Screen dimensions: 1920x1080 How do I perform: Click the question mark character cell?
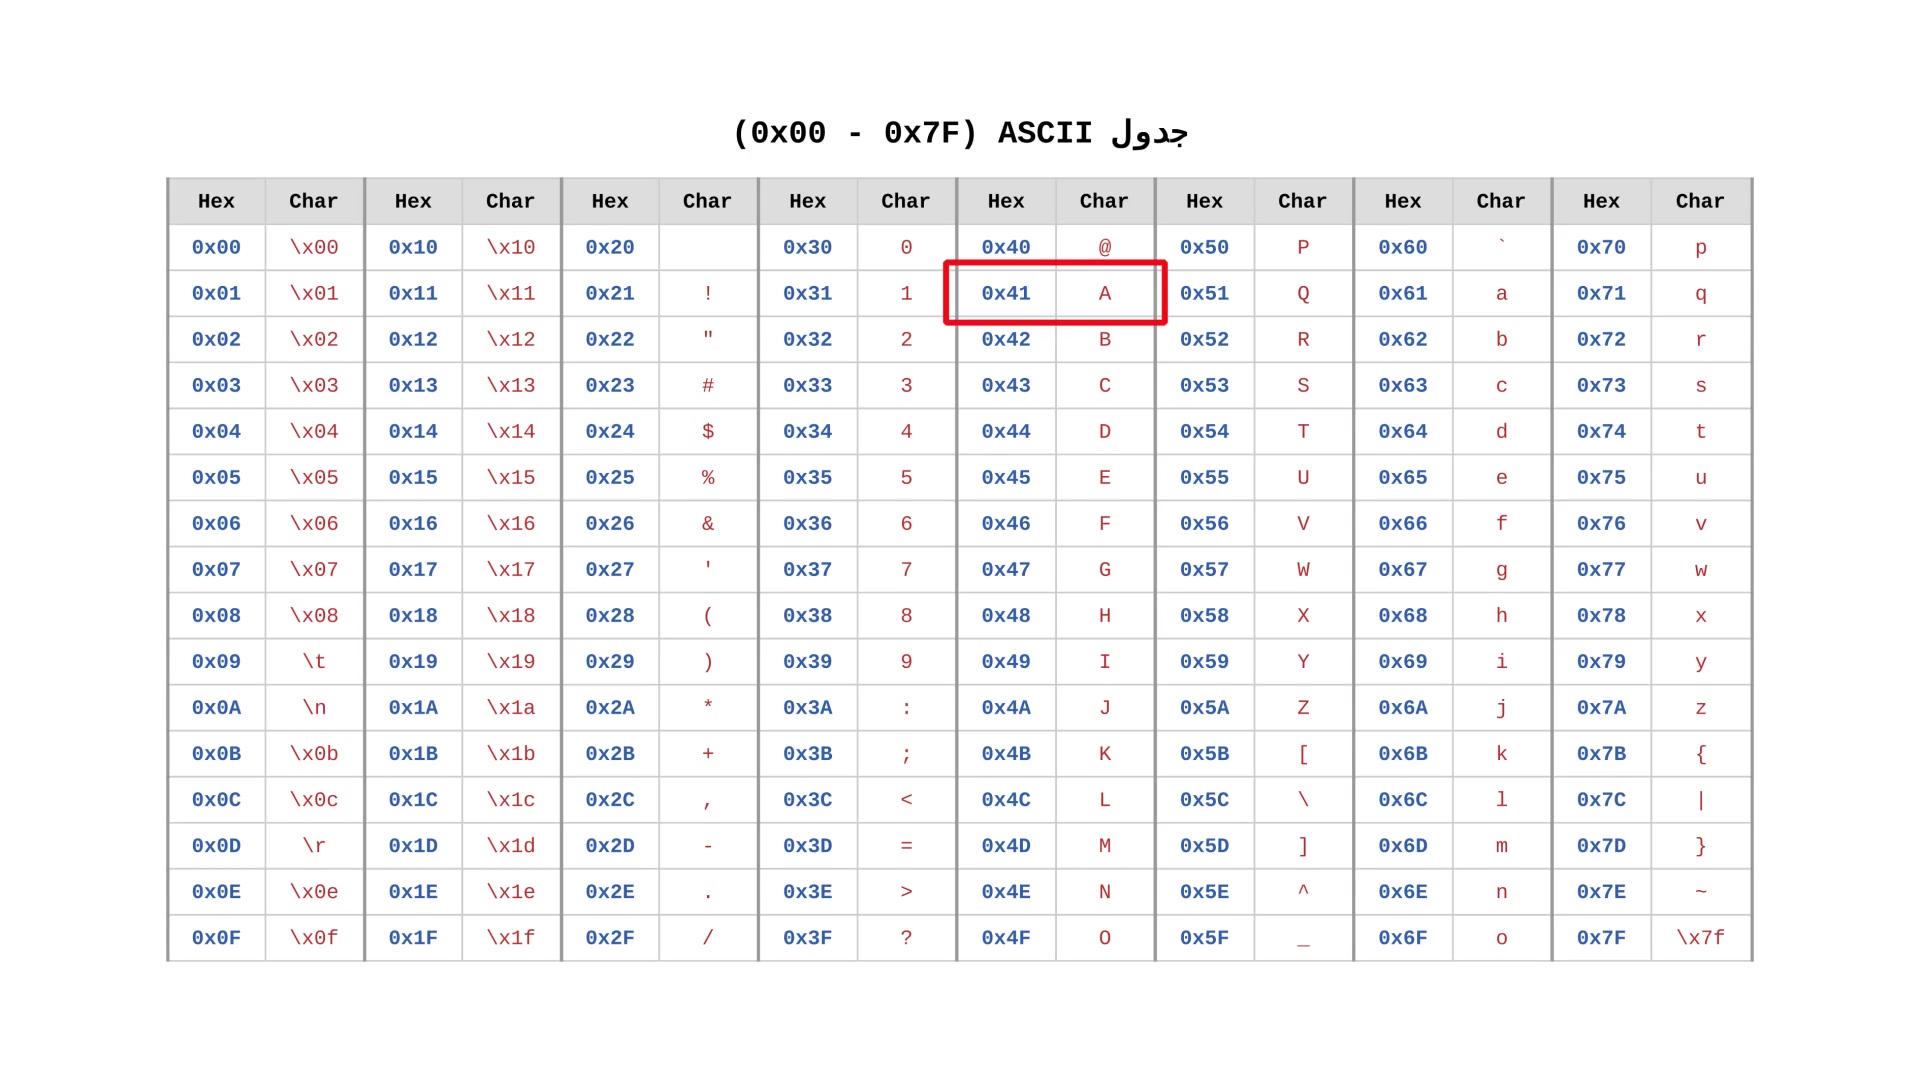coord(906,938)
